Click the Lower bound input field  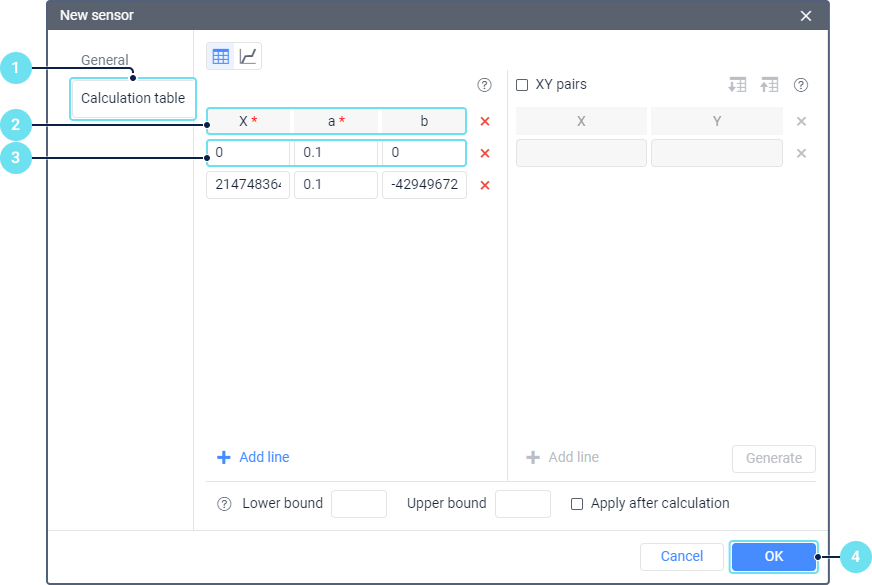358,504
